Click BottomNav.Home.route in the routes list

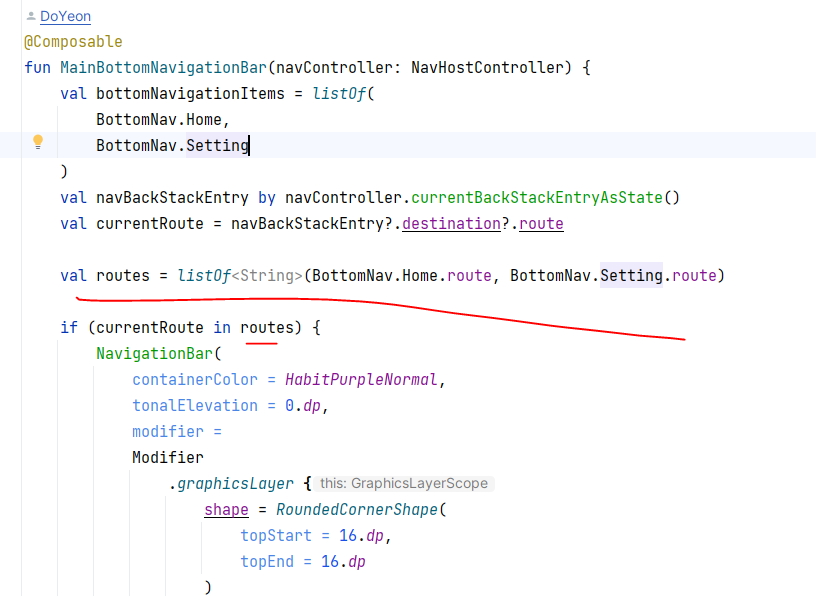point(402,276)
